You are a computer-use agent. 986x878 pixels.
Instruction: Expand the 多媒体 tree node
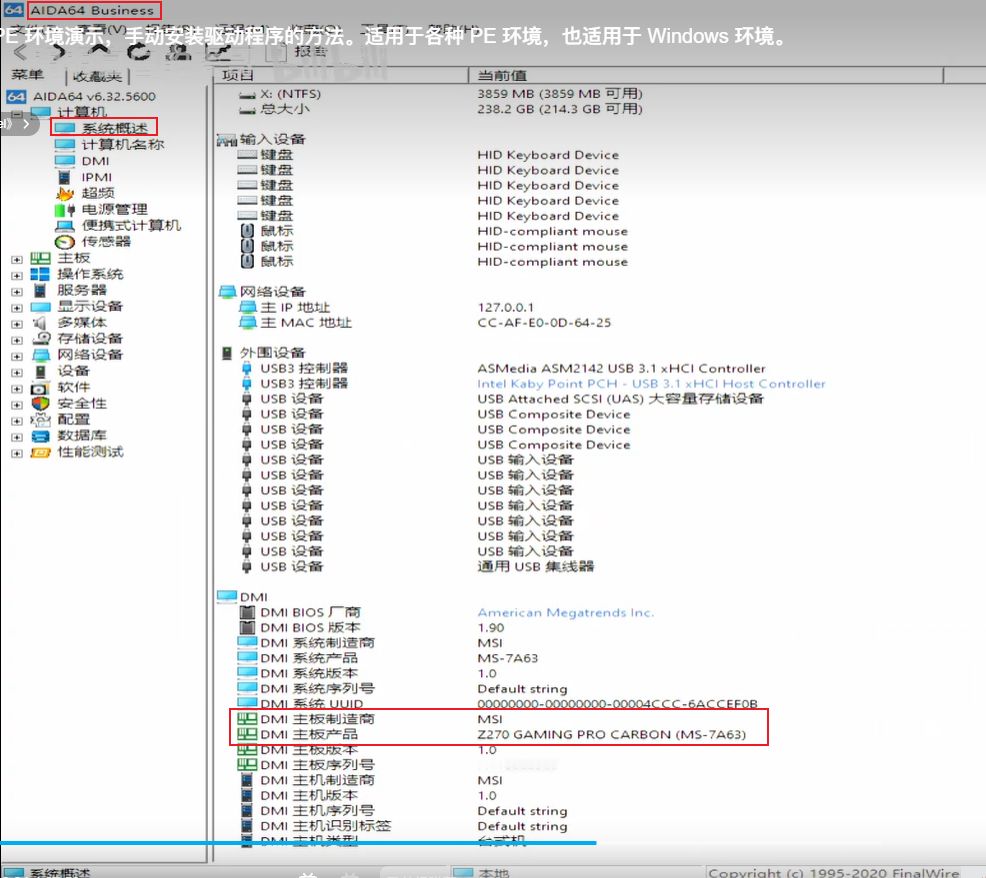[17, 324]
